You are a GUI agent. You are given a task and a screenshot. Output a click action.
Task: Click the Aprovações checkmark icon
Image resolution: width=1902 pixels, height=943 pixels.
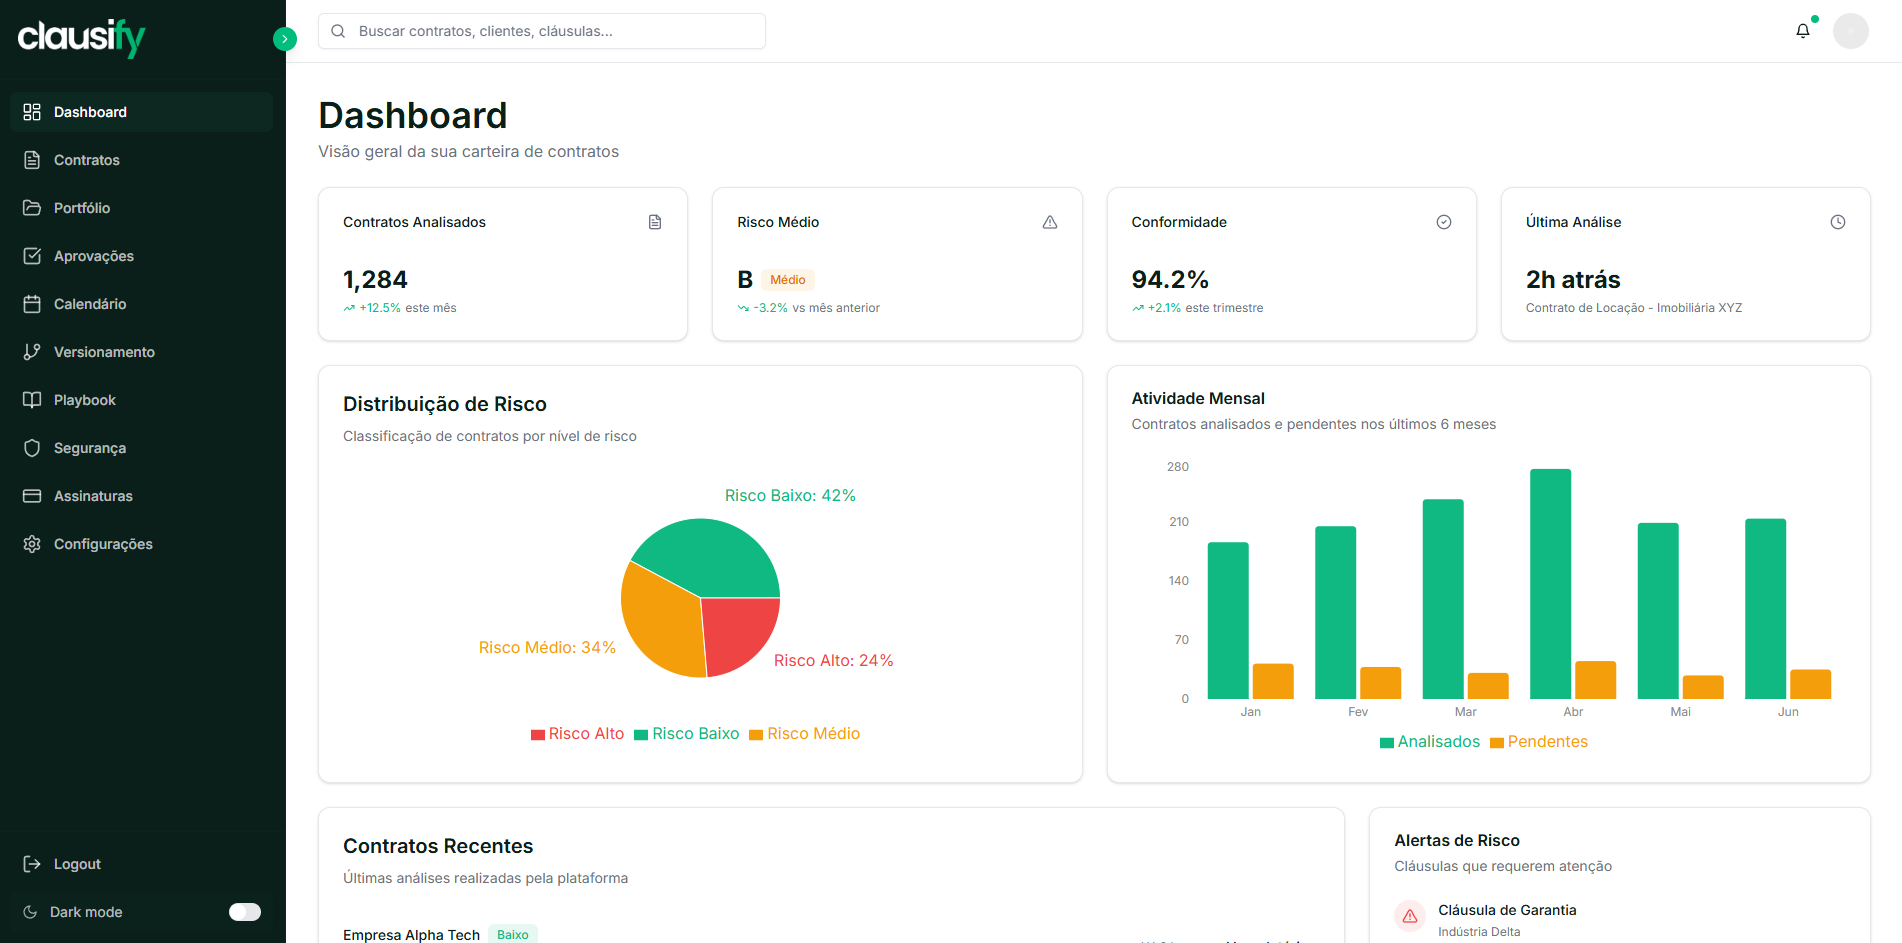(32, 256)
